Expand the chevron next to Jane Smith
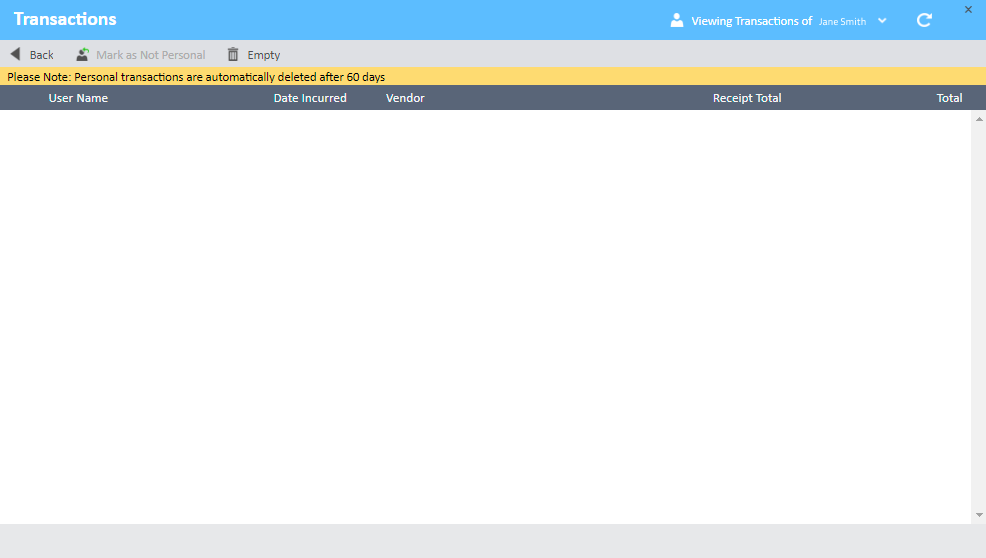The height and width of the screenshot is (558, 986). (882, 21)
